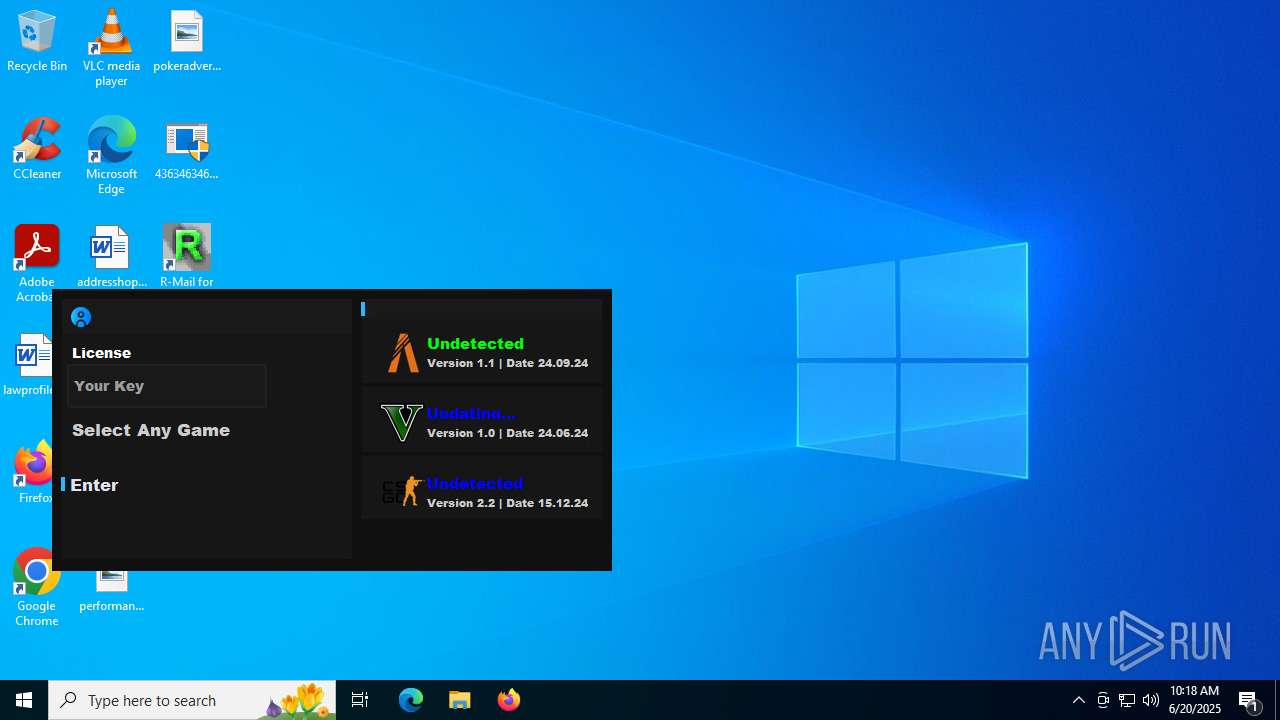Open pokeradver image file on desktop
The image size is (1280, 720).
(187, 42)
